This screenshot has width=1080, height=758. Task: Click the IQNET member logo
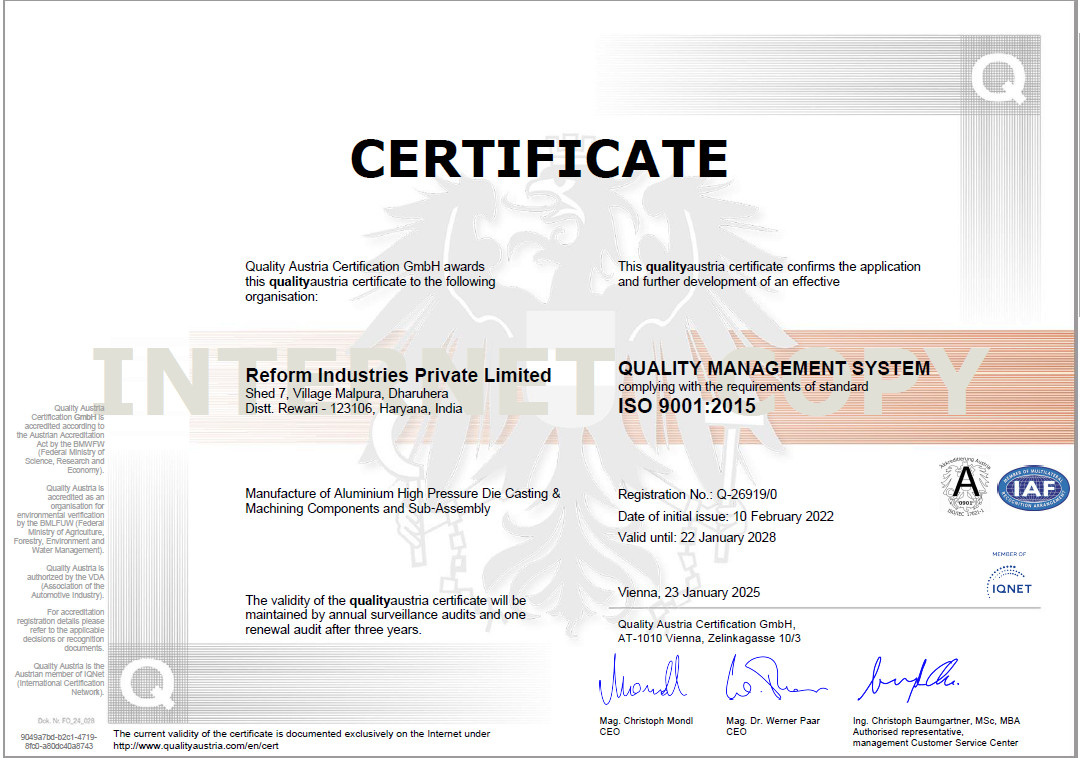[x=1009, y=579]
